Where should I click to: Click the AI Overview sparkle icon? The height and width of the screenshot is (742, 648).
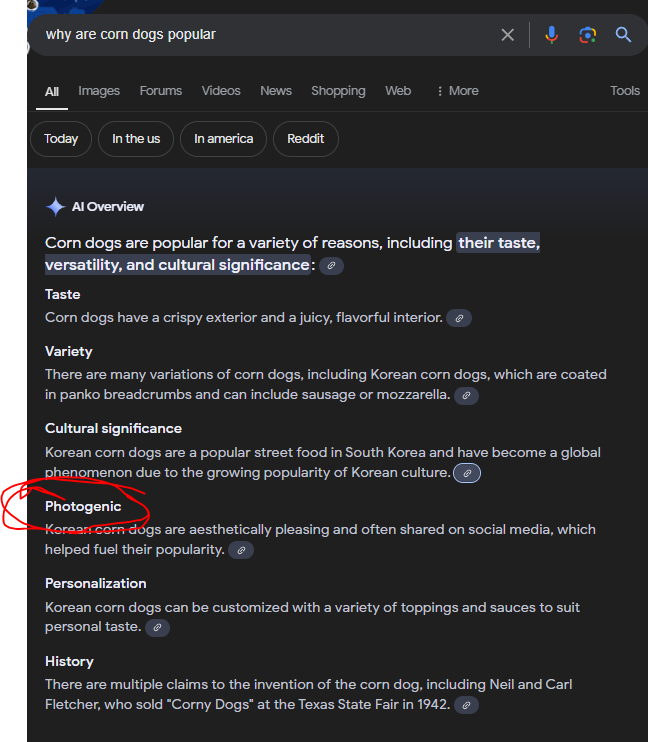[55, 207]
